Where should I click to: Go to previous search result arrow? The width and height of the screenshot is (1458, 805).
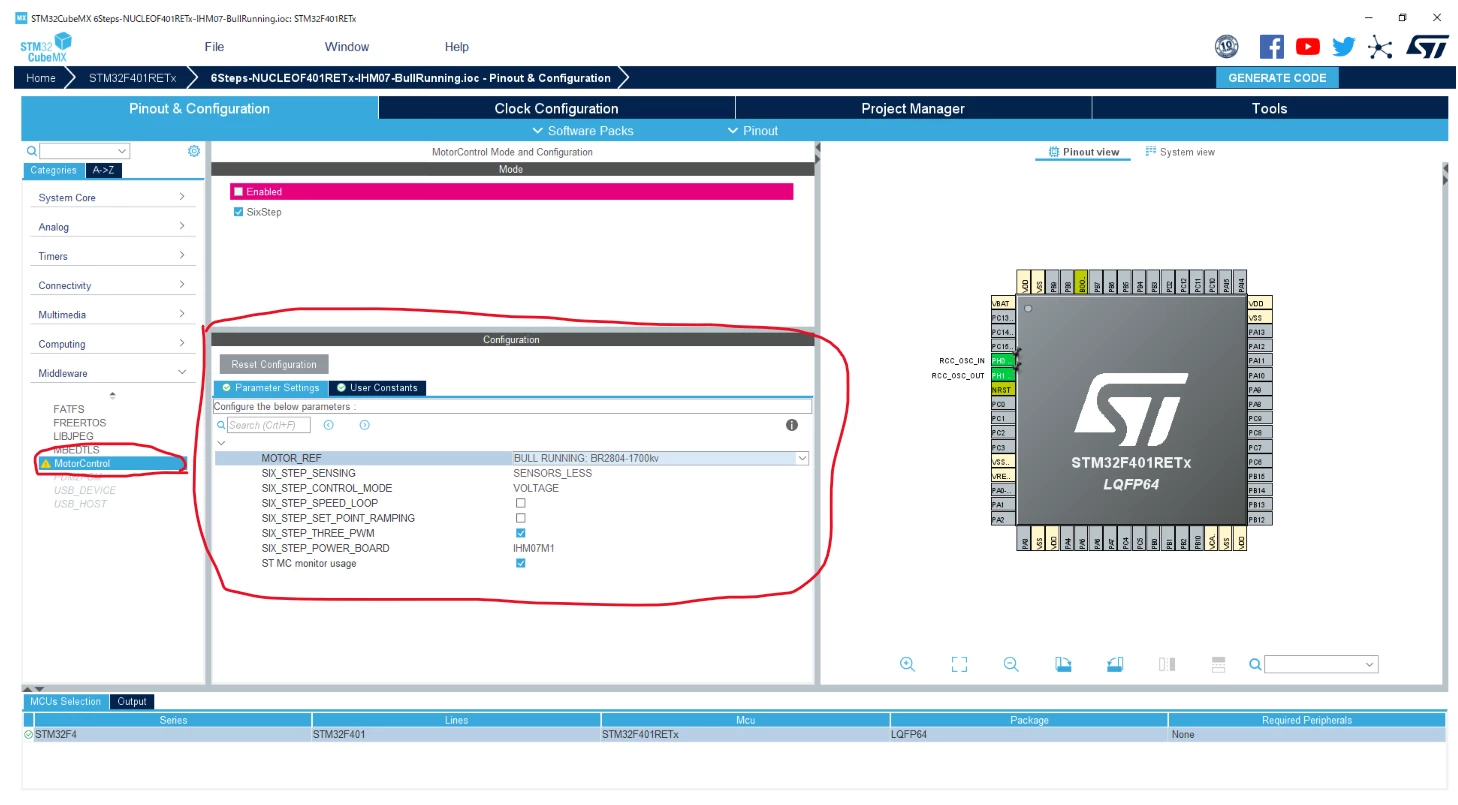tap(328, 425)
